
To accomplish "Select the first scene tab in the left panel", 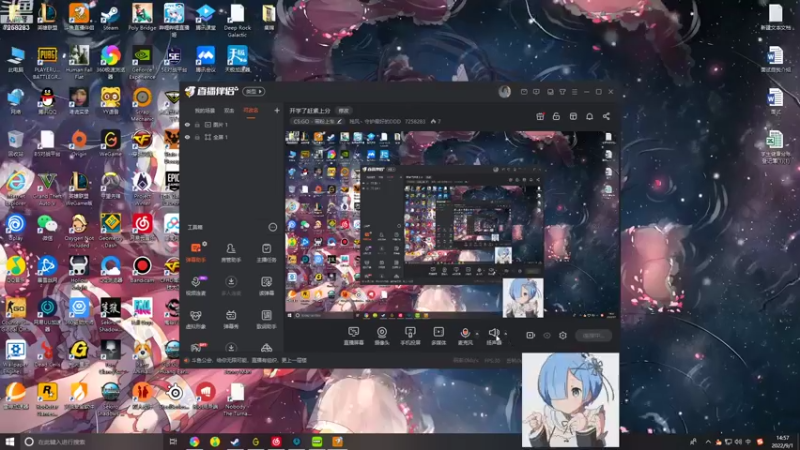I will [205, 110].
